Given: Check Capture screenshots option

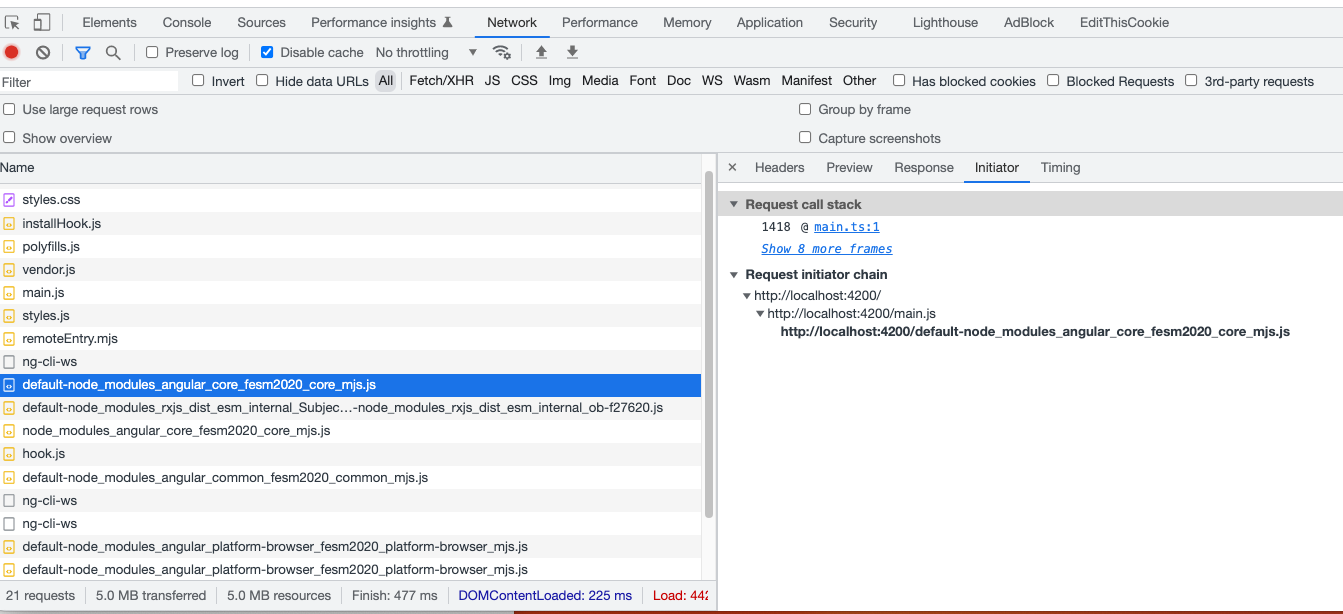Looking at the screenshot, I should pos(805,138).
